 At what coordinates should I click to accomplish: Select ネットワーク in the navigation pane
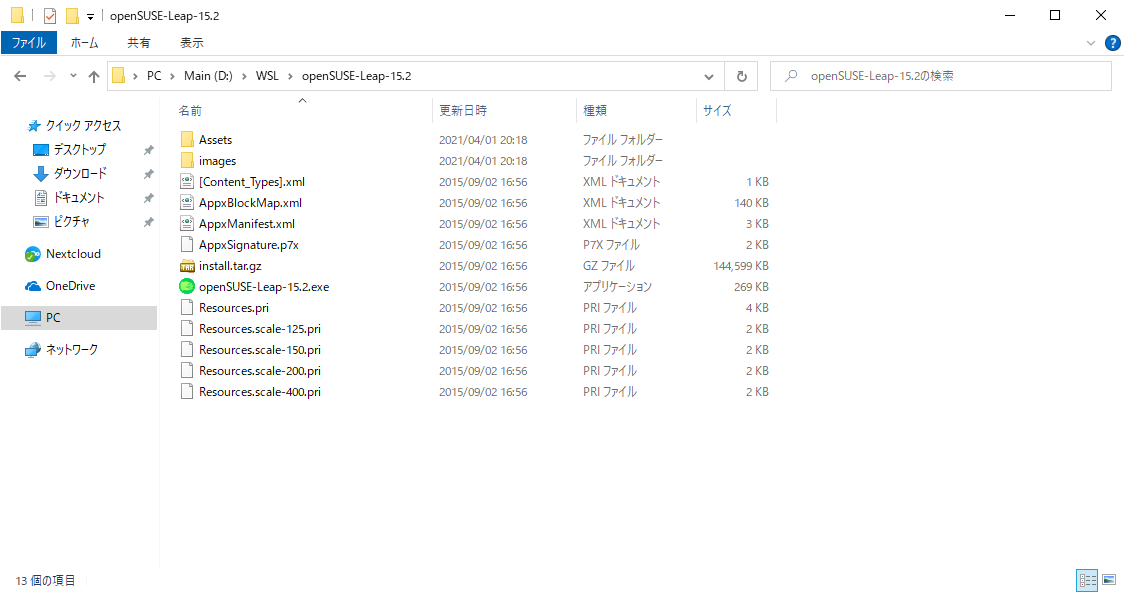click(x=72, y=350)
